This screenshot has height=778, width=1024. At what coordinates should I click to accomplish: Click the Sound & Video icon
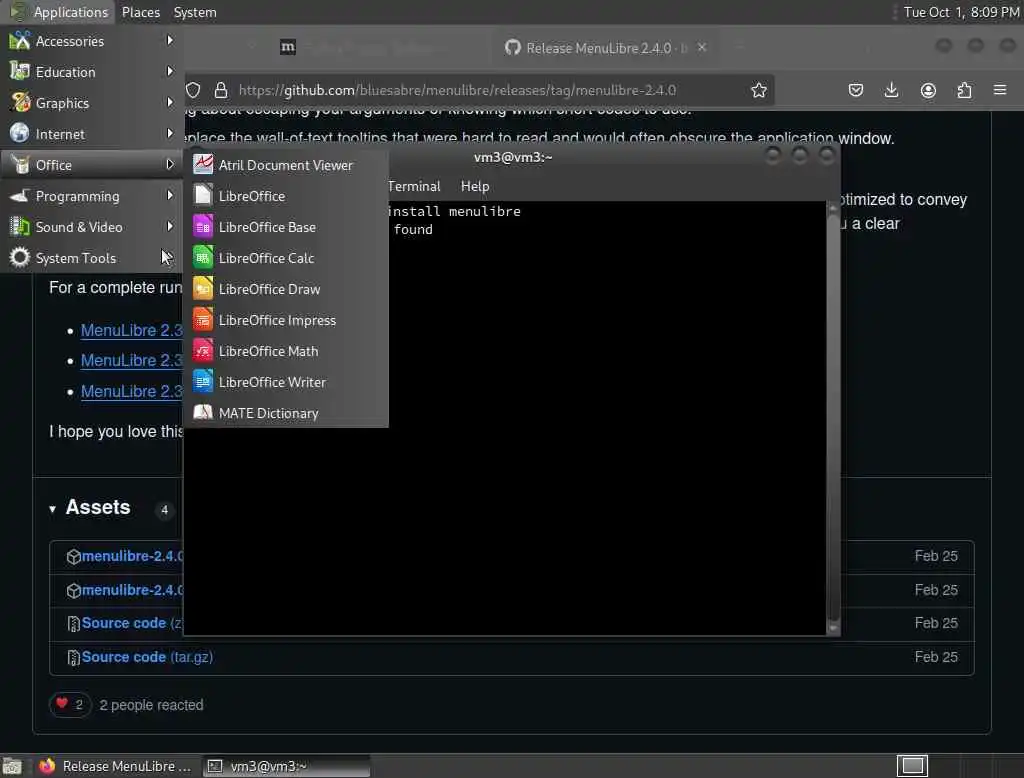pos(20,227)
